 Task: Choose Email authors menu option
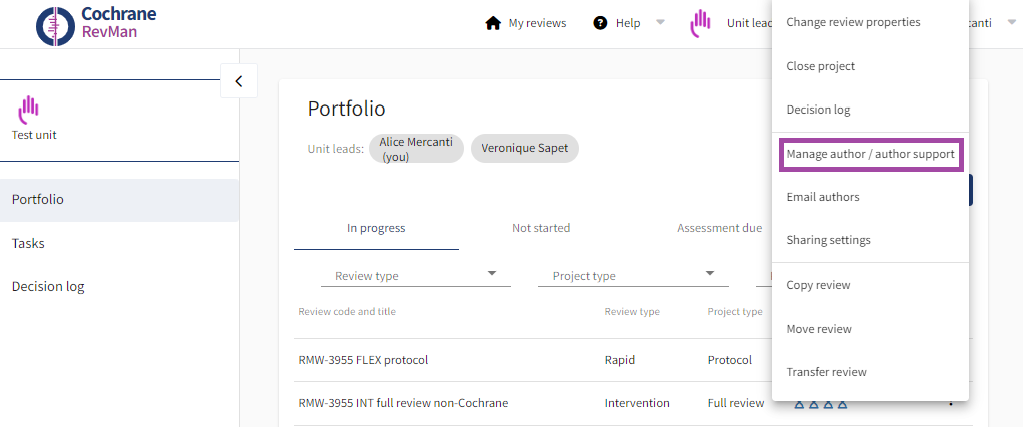tap(822, 197)
